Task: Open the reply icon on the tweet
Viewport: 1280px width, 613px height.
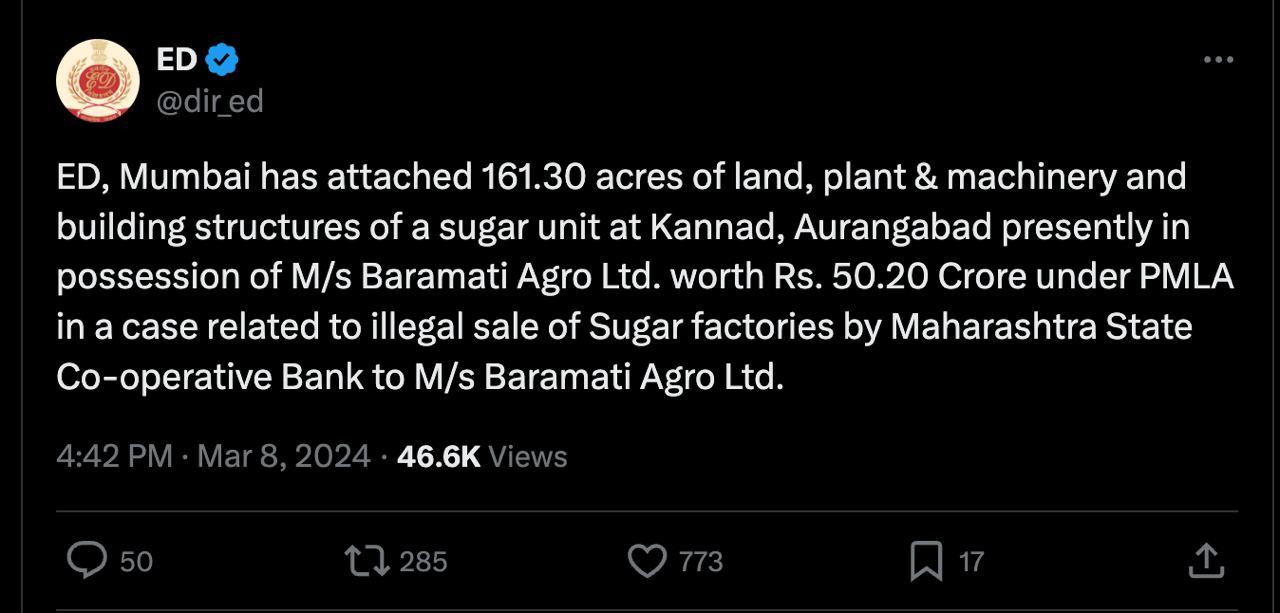Action: tap(87, 560)
